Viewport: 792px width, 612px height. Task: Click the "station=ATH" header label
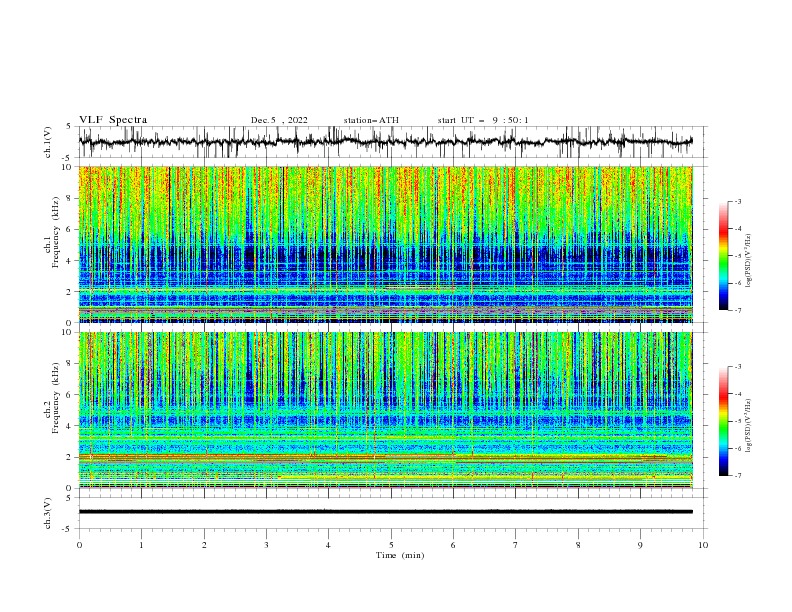371,120
